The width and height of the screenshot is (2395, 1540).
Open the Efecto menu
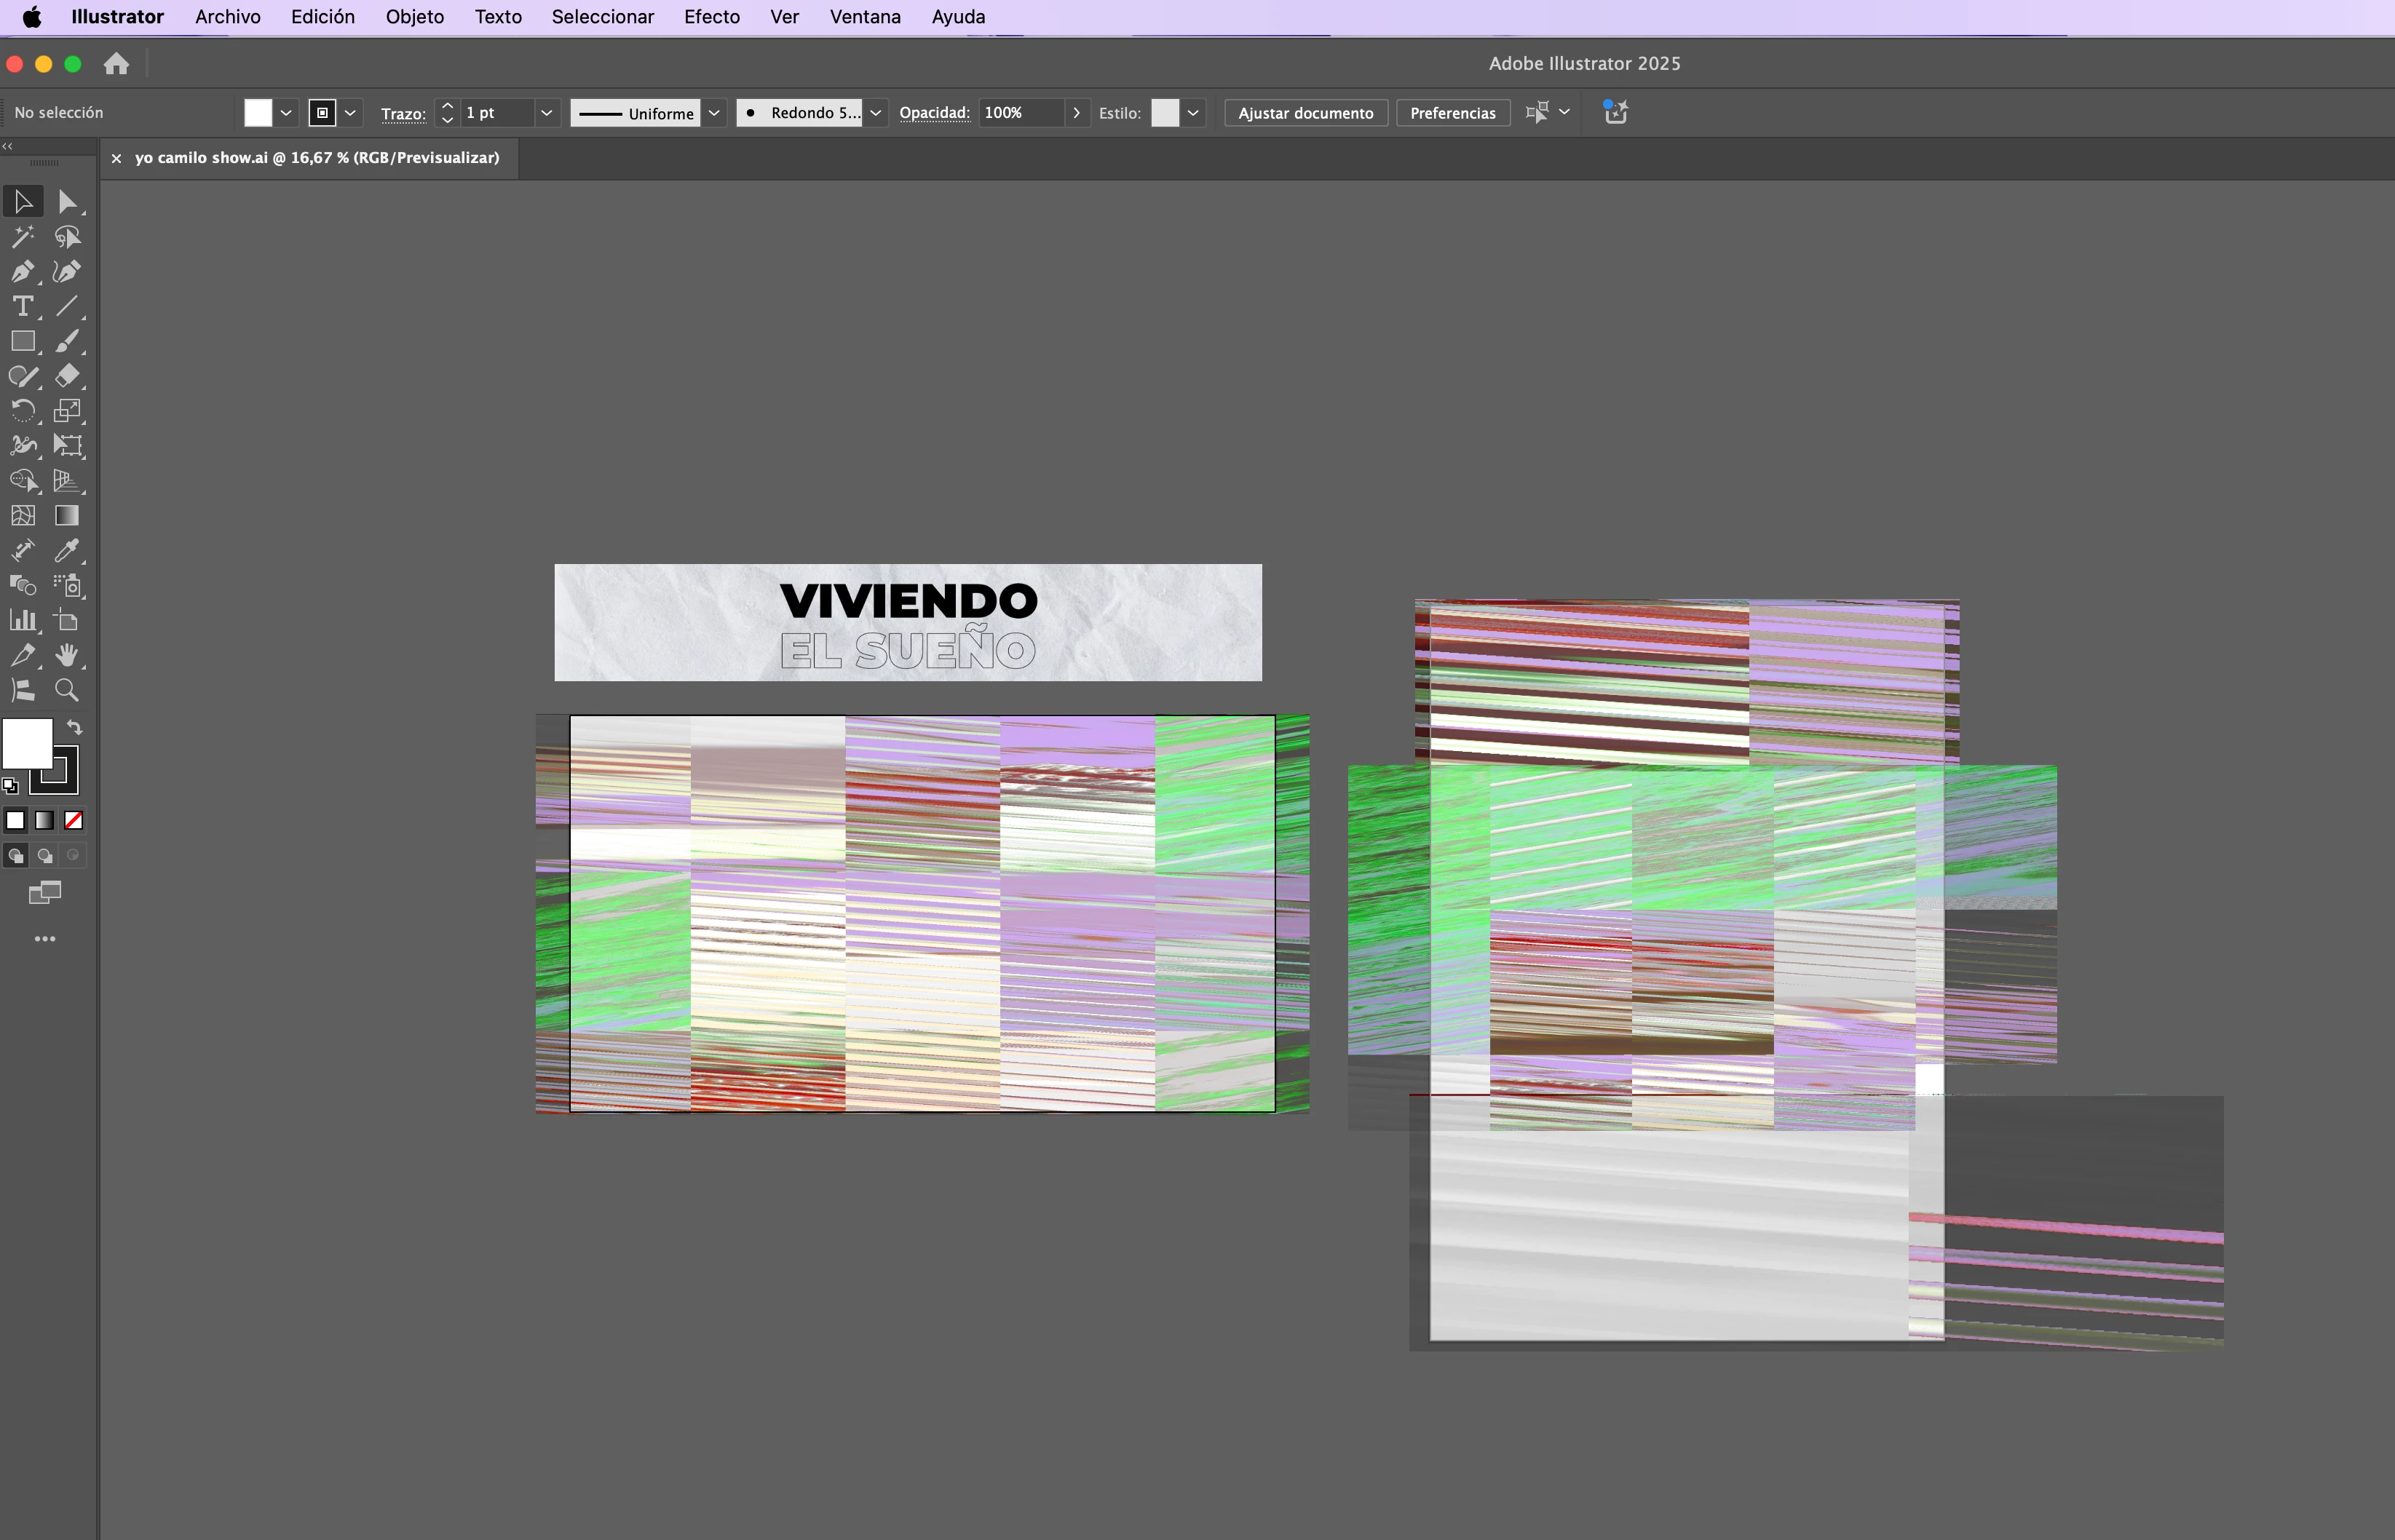(x=711, y=17)
